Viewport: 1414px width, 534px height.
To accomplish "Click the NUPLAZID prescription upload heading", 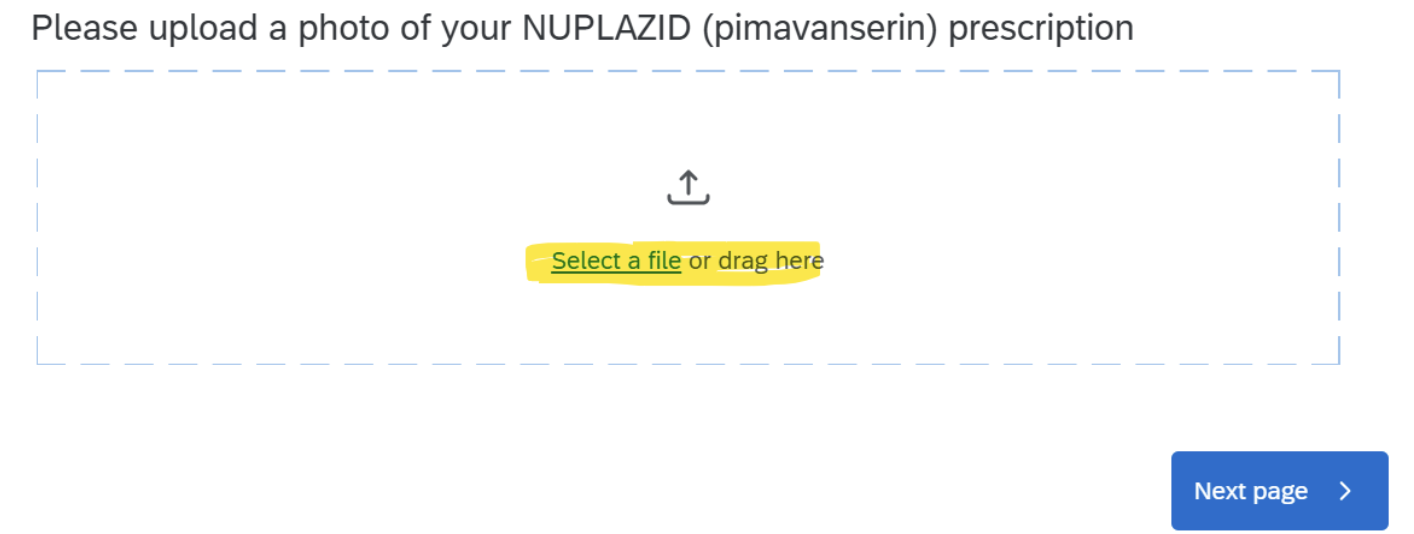I will [x=583, y=28].
